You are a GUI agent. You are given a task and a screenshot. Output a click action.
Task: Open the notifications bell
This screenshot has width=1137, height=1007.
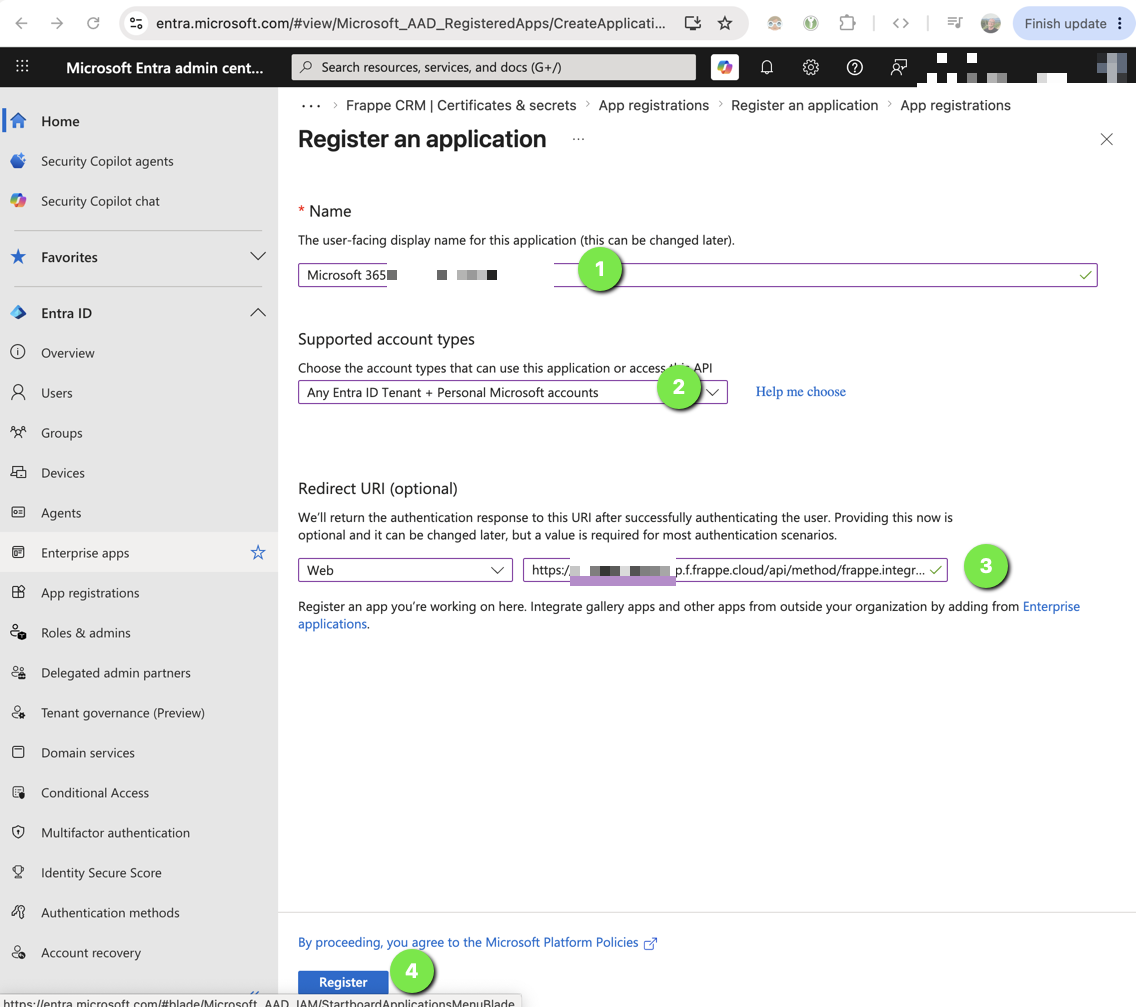pyautogui.click(x=766, y=67)
